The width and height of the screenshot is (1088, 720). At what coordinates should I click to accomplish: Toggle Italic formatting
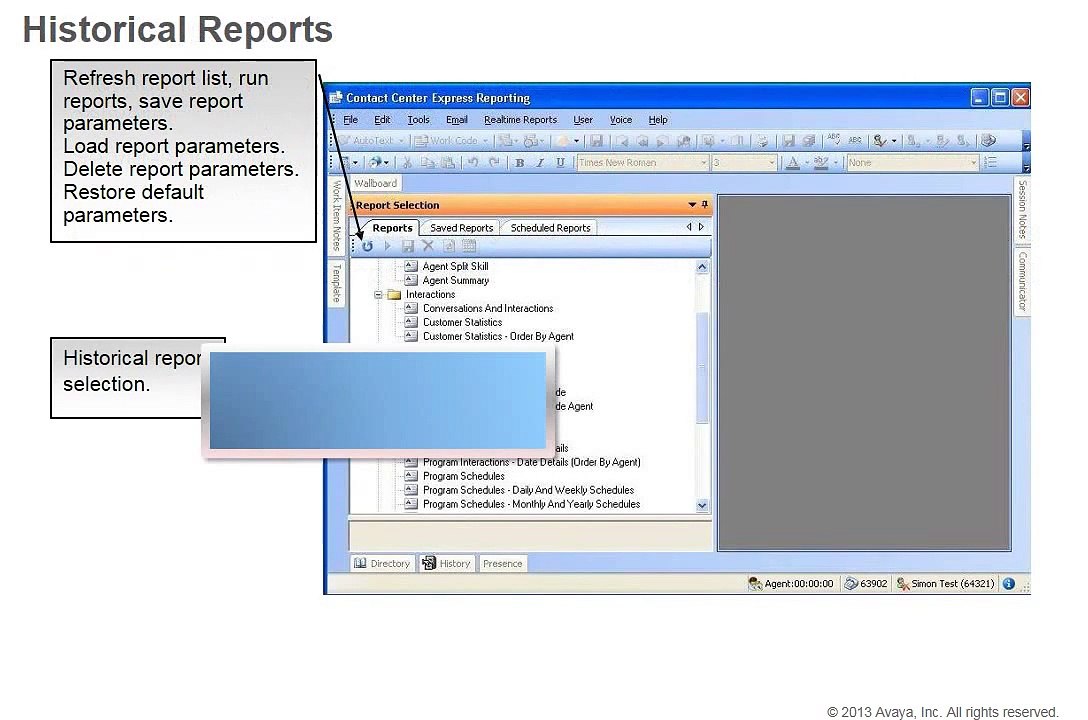tap(540, 162)
